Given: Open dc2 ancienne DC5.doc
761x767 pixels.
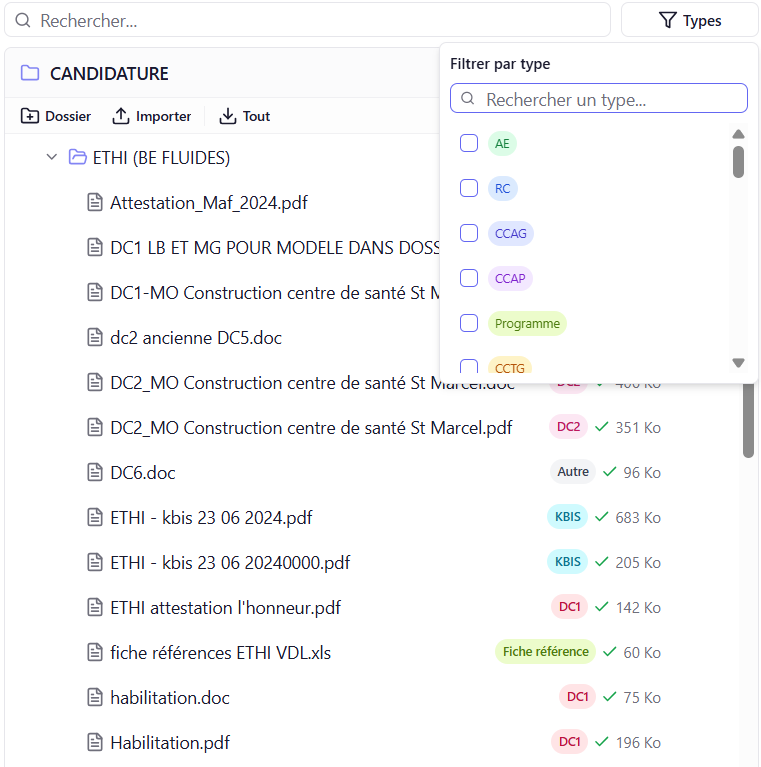Looking at the screenshot, I should click(x=196, y=338).
